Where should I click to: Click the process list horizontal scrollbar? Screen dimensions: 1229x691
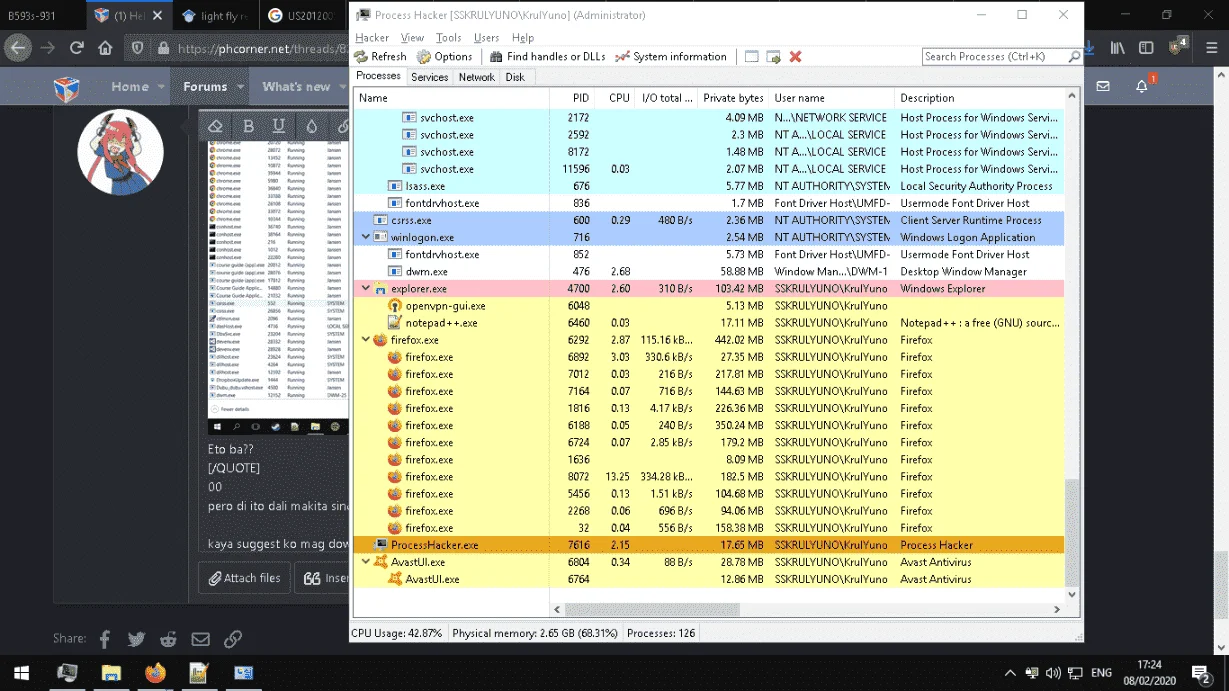[652, 609]
